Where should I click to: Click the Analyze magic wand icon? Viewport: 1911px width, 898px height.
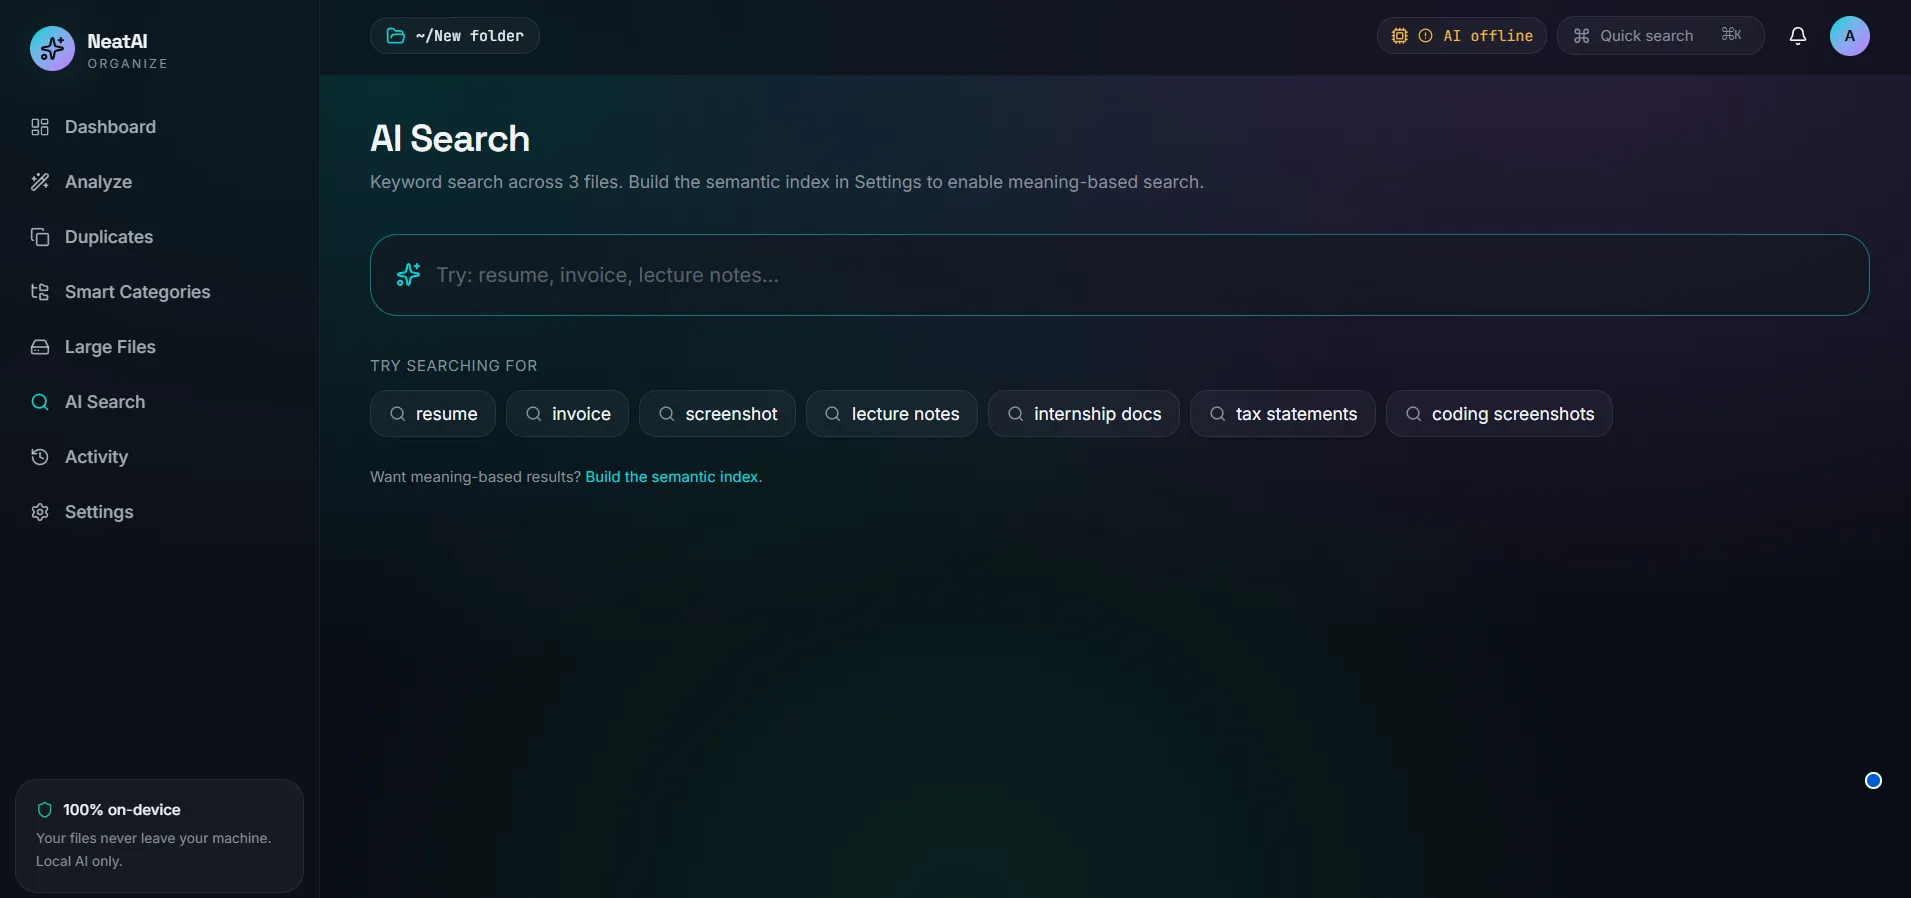pos(40,182)
